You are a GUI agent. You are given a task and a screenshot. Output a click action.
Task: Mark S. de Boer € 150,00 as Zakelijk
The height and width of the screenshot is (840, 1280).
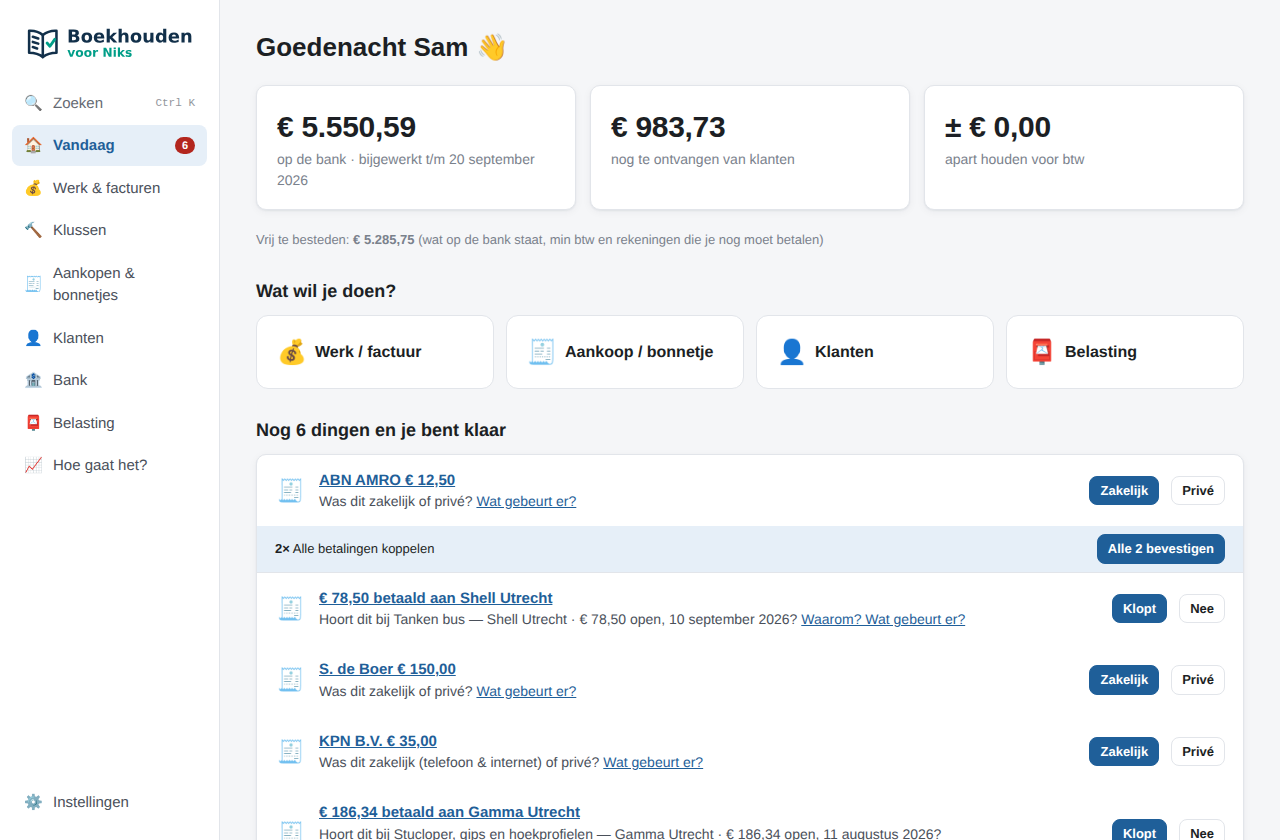[x=1124, y=680]
